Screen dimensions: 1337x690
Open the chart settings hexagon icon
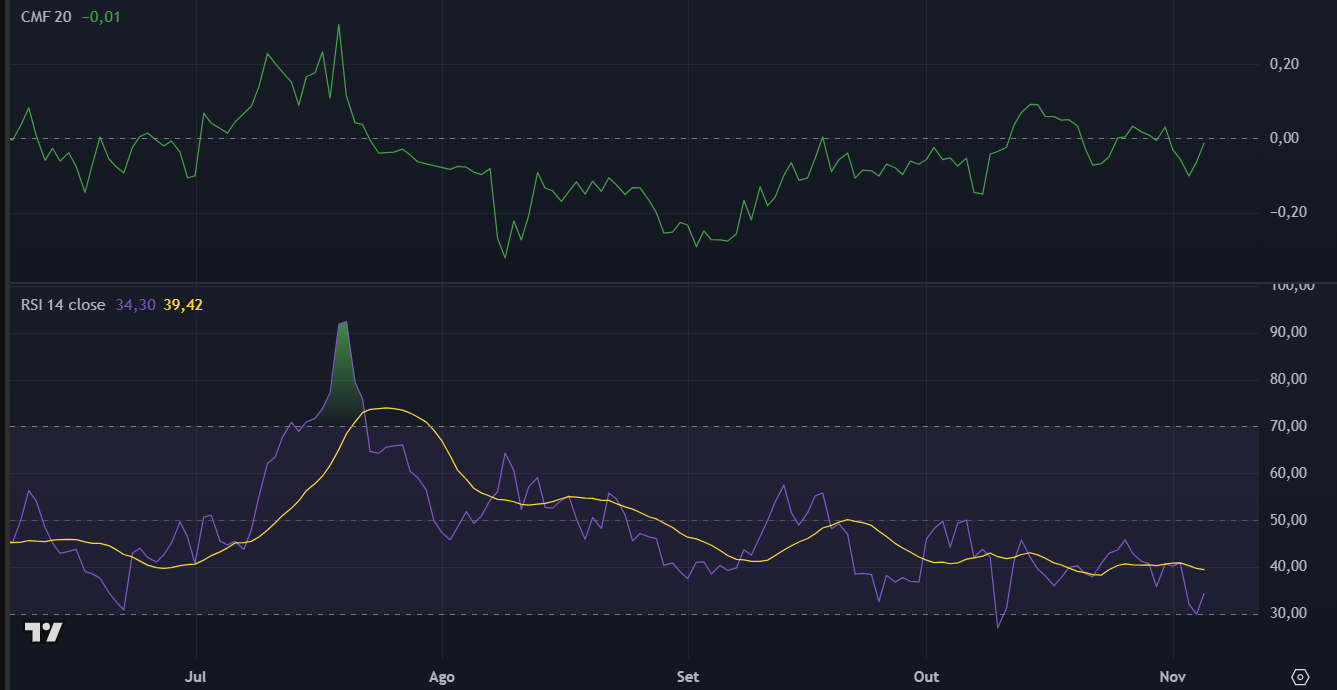click(x=1302, y=677)
